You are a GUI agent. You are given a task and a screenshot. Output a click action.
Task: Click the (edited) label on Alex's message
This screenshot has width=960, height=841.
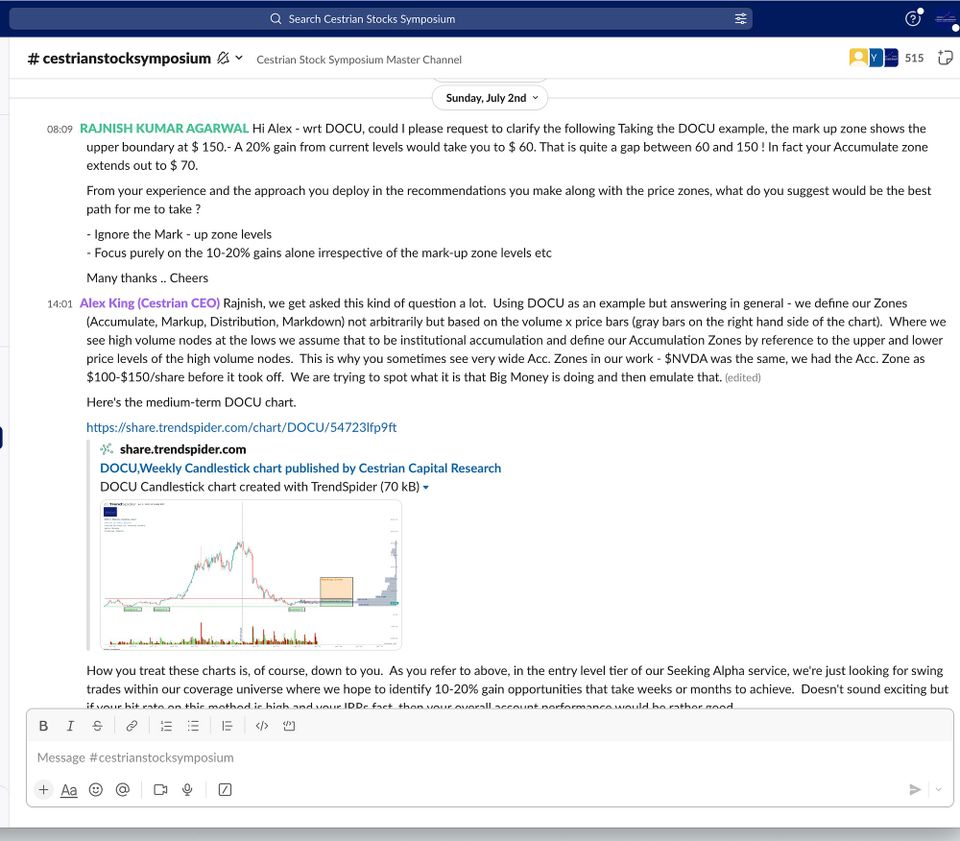click(x=743, y=378)
